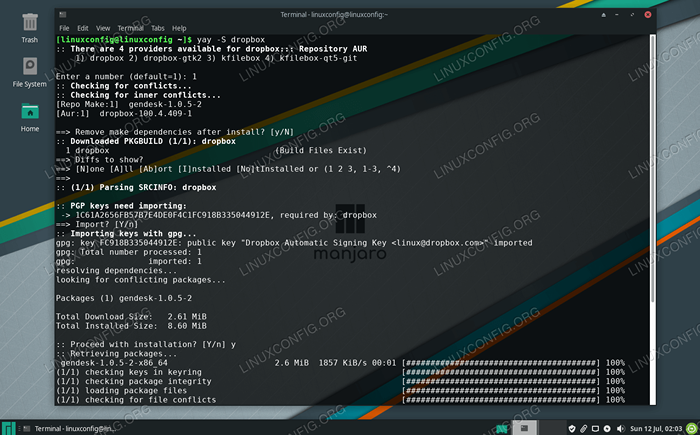Screen dimensions: 700x435
Task: Click the shade (roll up) window button
Action: click(604, 15)
